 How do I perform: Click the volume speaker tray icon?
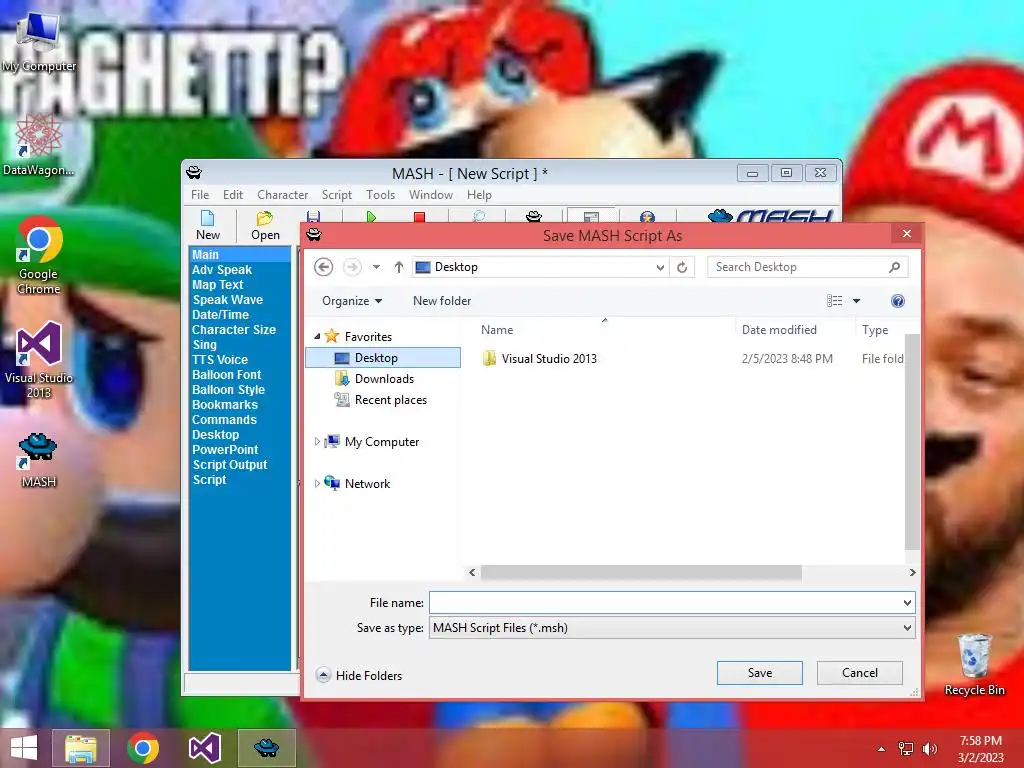930,749
